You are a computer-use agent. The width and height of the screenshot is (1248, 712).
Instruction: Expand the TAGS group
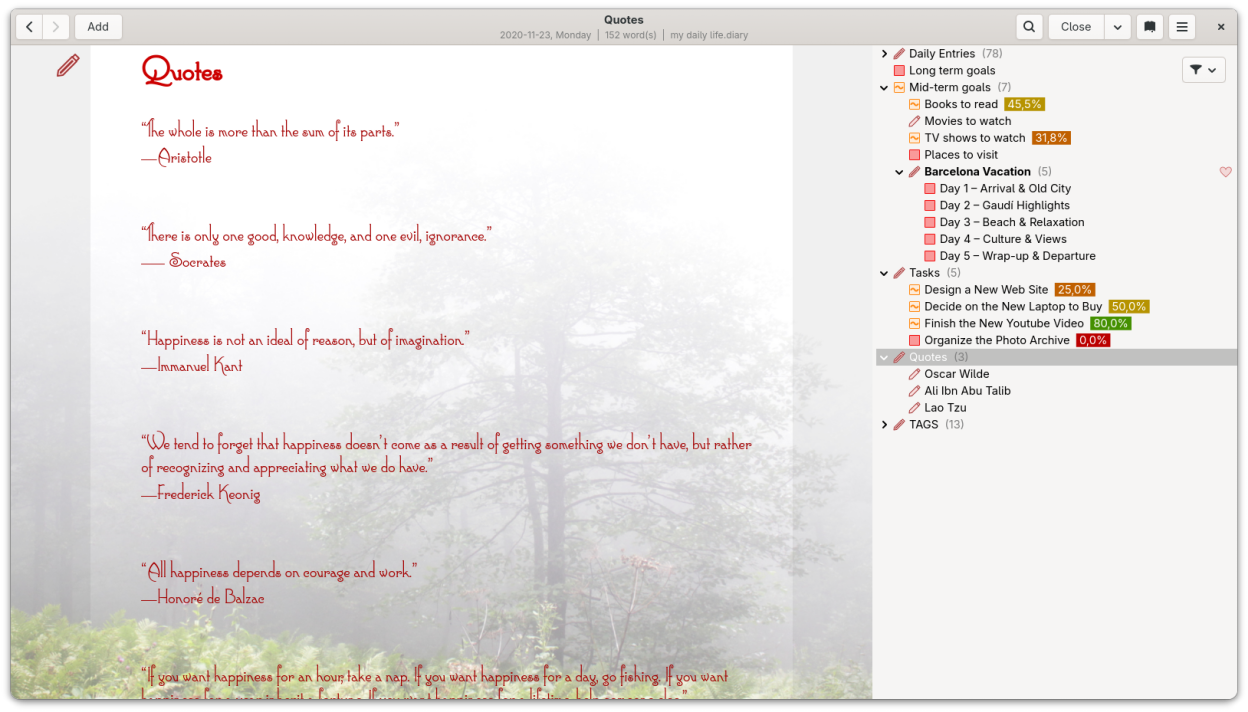(x=884, y=425)
